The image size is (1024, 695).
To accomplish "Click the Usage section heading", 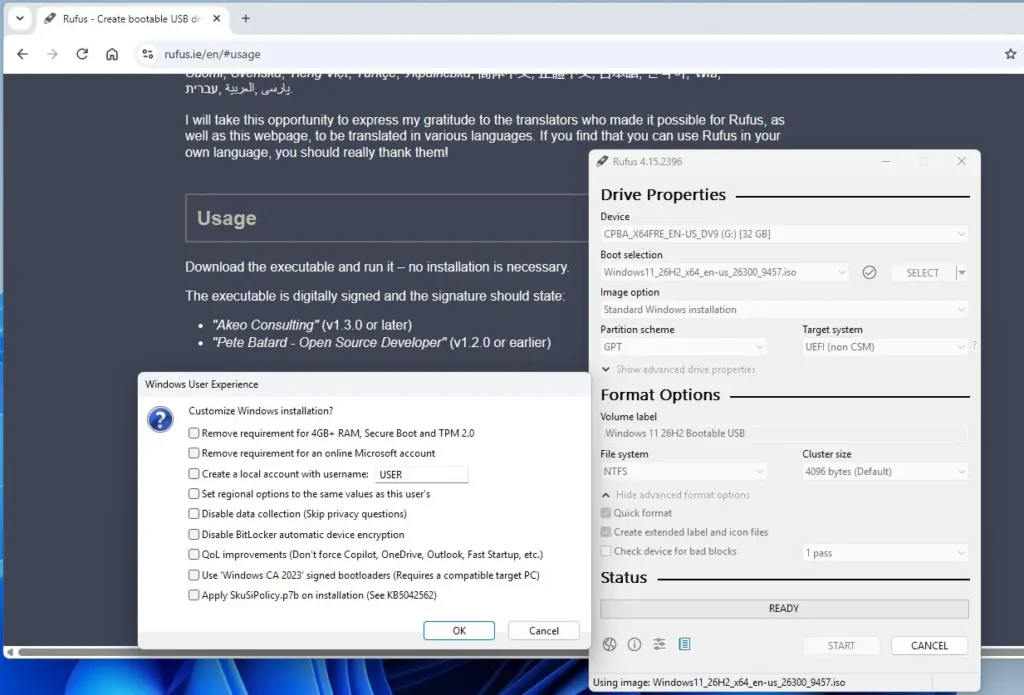I will pos(227,218).
